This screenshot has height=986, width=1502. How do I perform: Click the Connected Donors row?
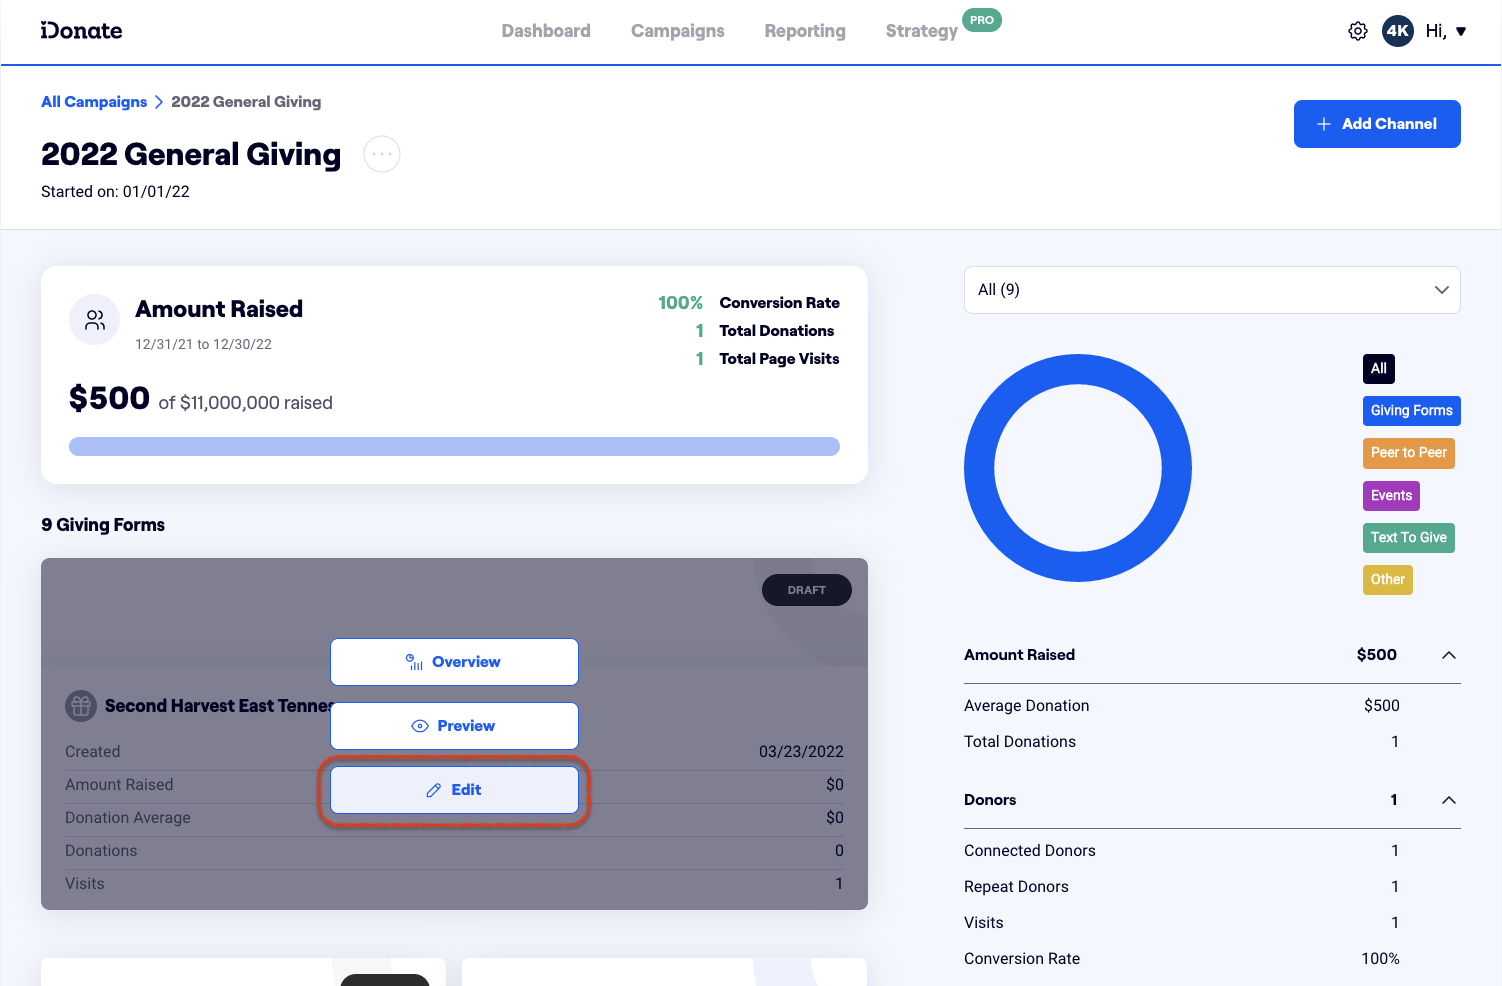1182,851
